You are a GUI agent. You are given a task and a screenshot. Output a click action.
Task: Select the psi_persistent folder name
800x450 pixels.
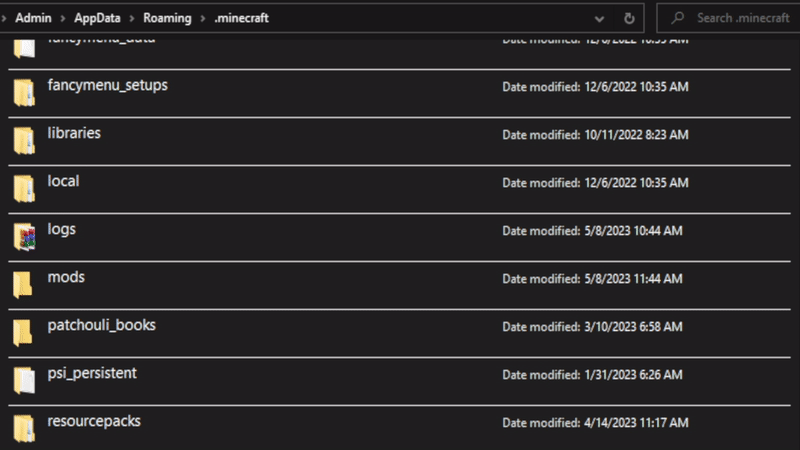click(x=92, y=373)
